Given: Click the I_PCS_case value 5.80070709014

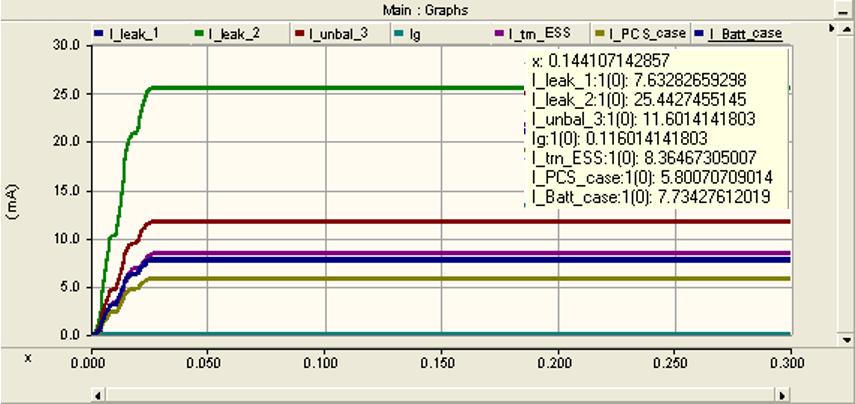Looking at the screenshot, I should 715,177.
